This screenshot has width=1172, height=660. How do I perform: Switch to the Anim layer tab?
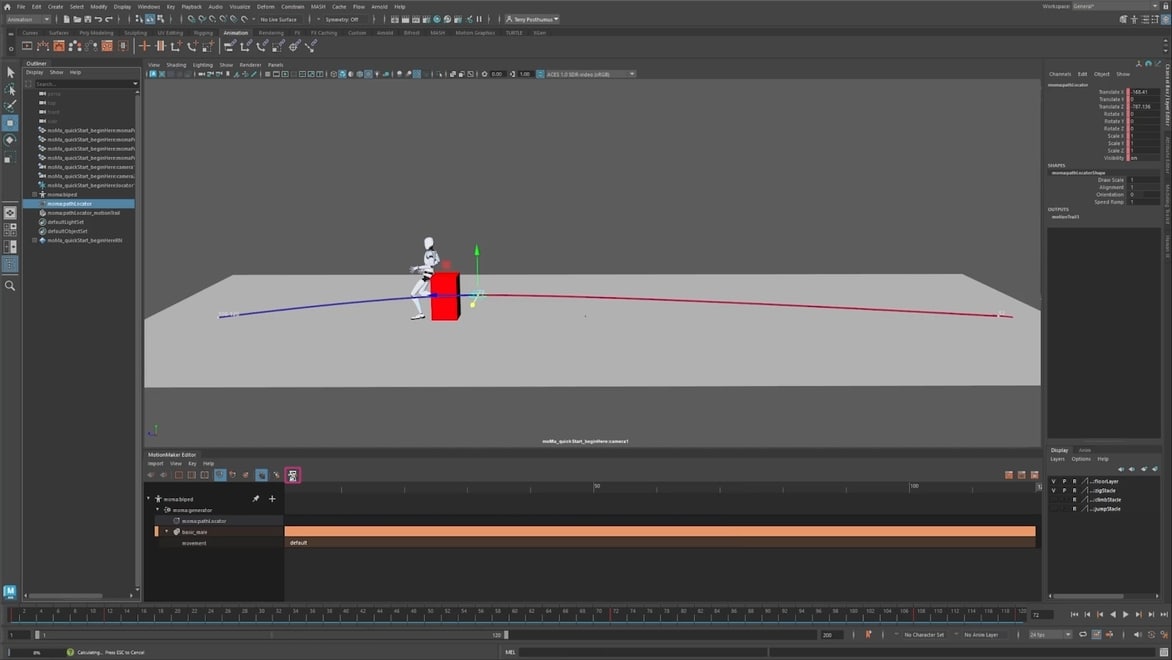click(1085, 450)
